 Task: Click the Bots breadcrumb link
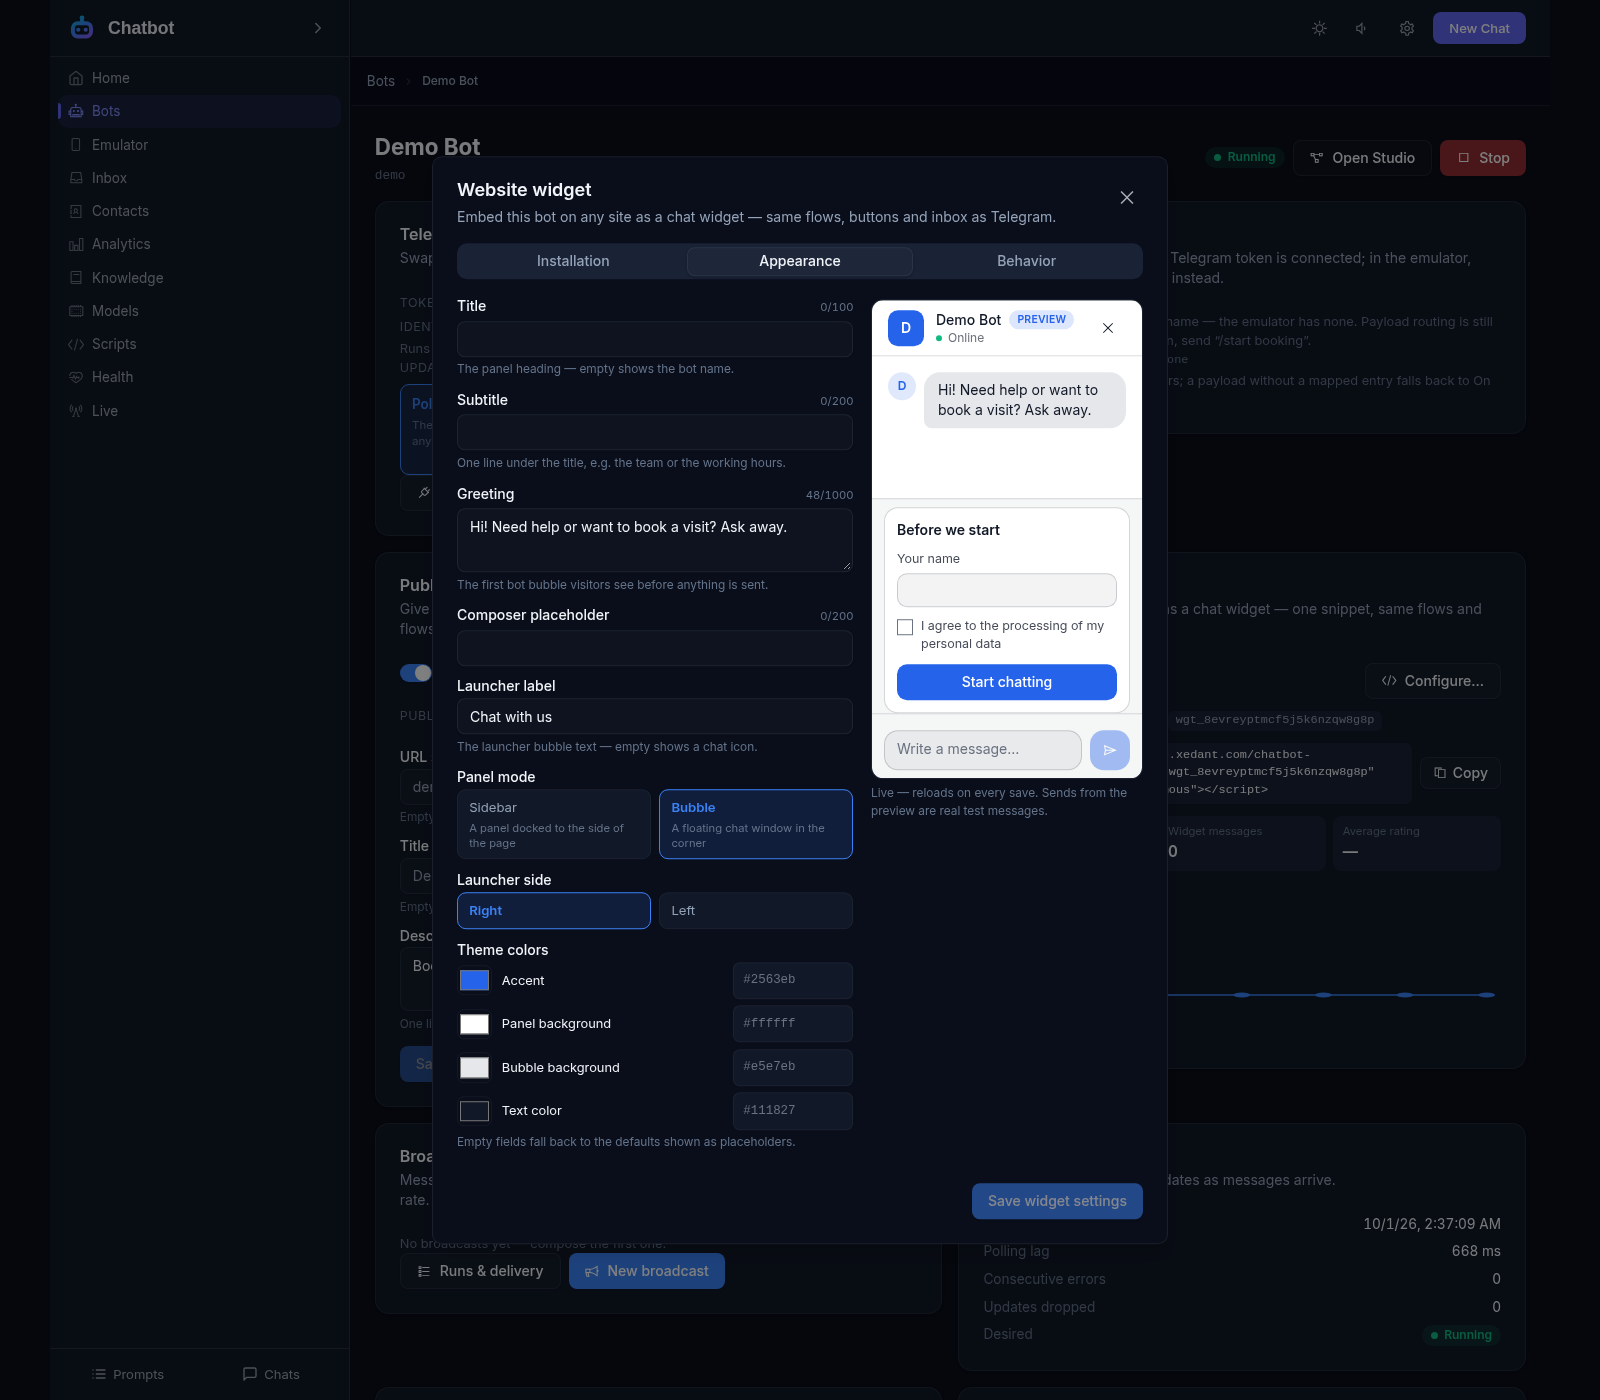(x=381, y=81)
